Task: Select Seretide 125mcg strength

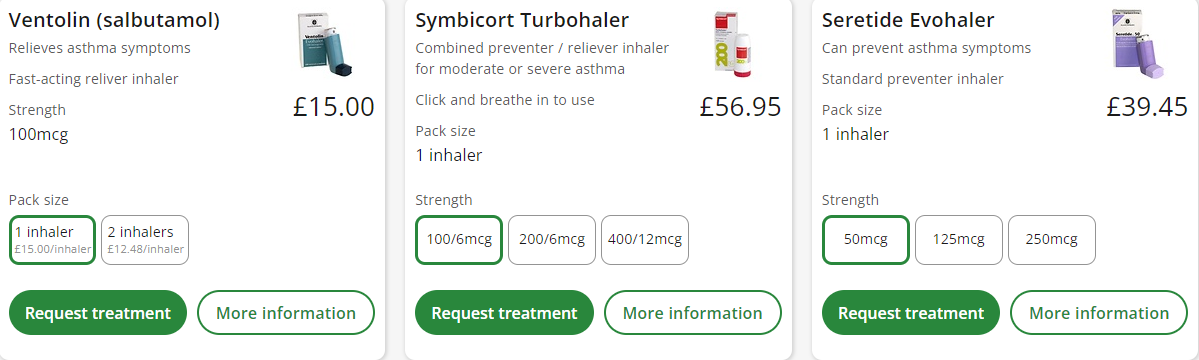Action: [959, 240]
